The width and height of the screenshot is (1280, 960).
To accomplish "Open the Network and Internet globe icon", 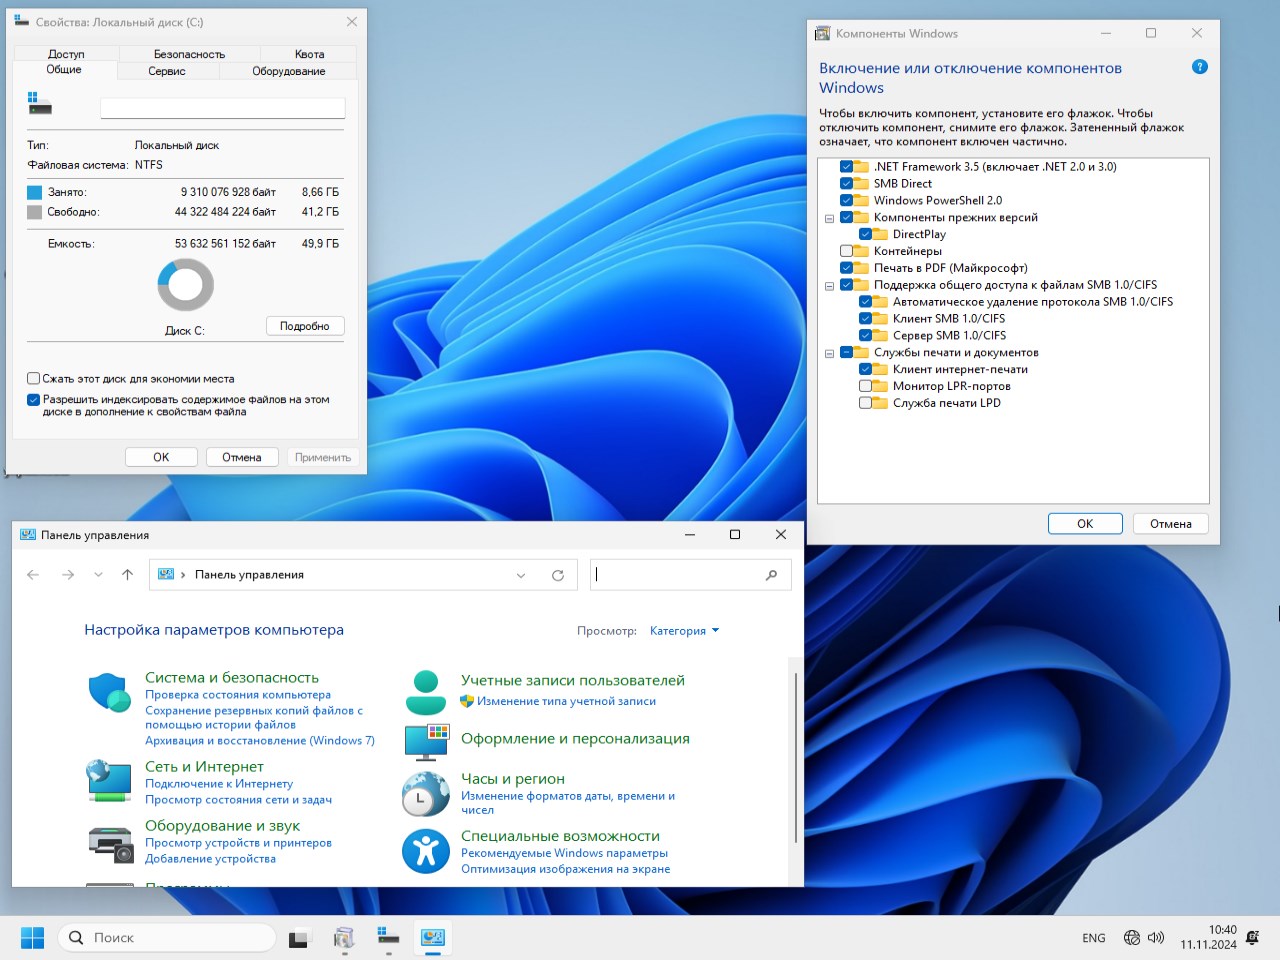I will point(109,781).
